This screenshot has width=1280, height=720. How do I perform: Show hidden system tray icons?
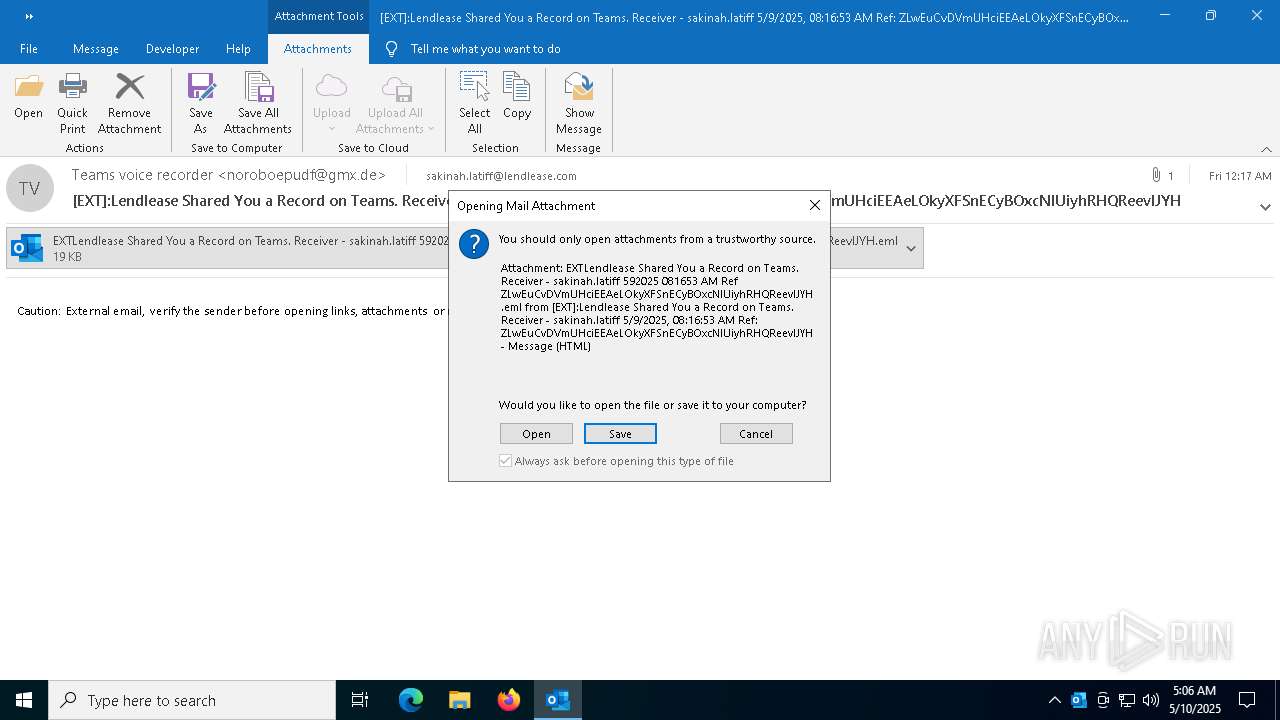(x=1054, y=700)
